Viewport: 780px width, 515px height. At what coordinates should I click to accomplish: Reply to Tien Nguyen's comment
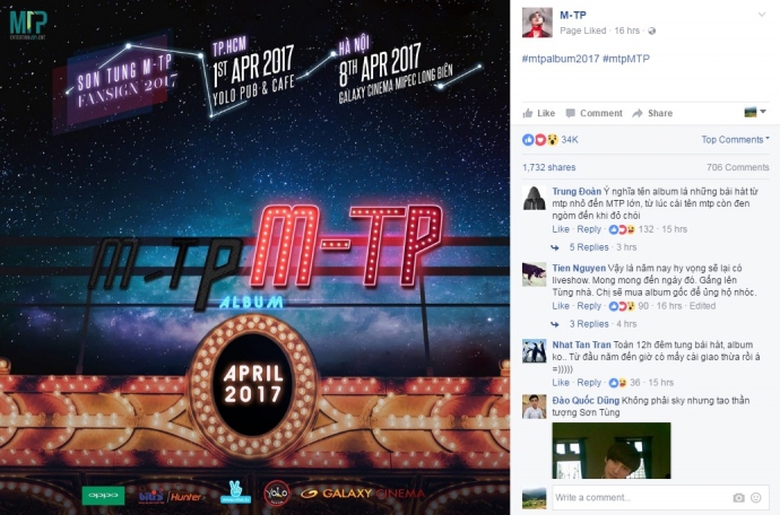pos(589,306)
